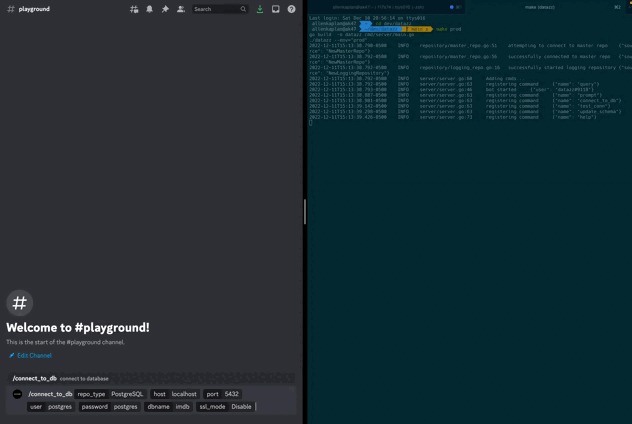Open the Discord inbox icon

276,9
